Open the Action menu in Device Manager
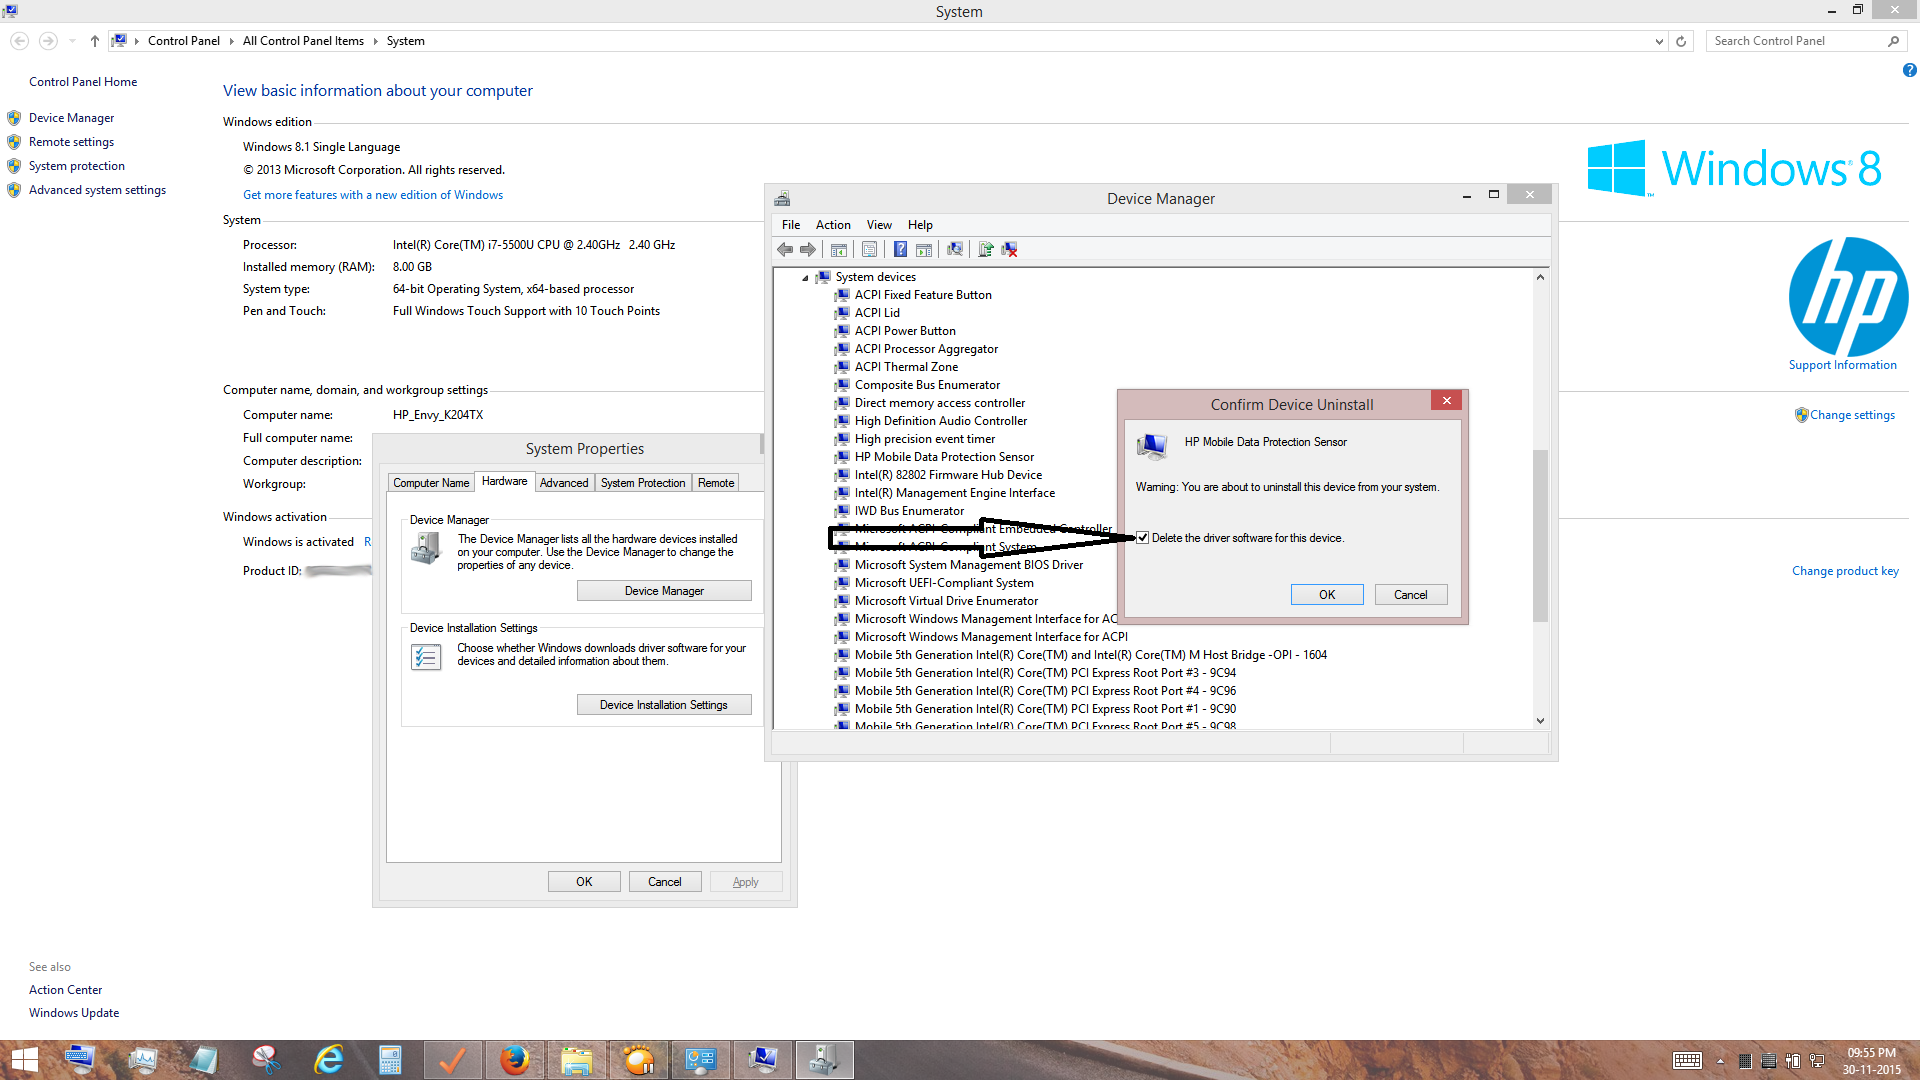1920x1080 pixels. [832, 225]
